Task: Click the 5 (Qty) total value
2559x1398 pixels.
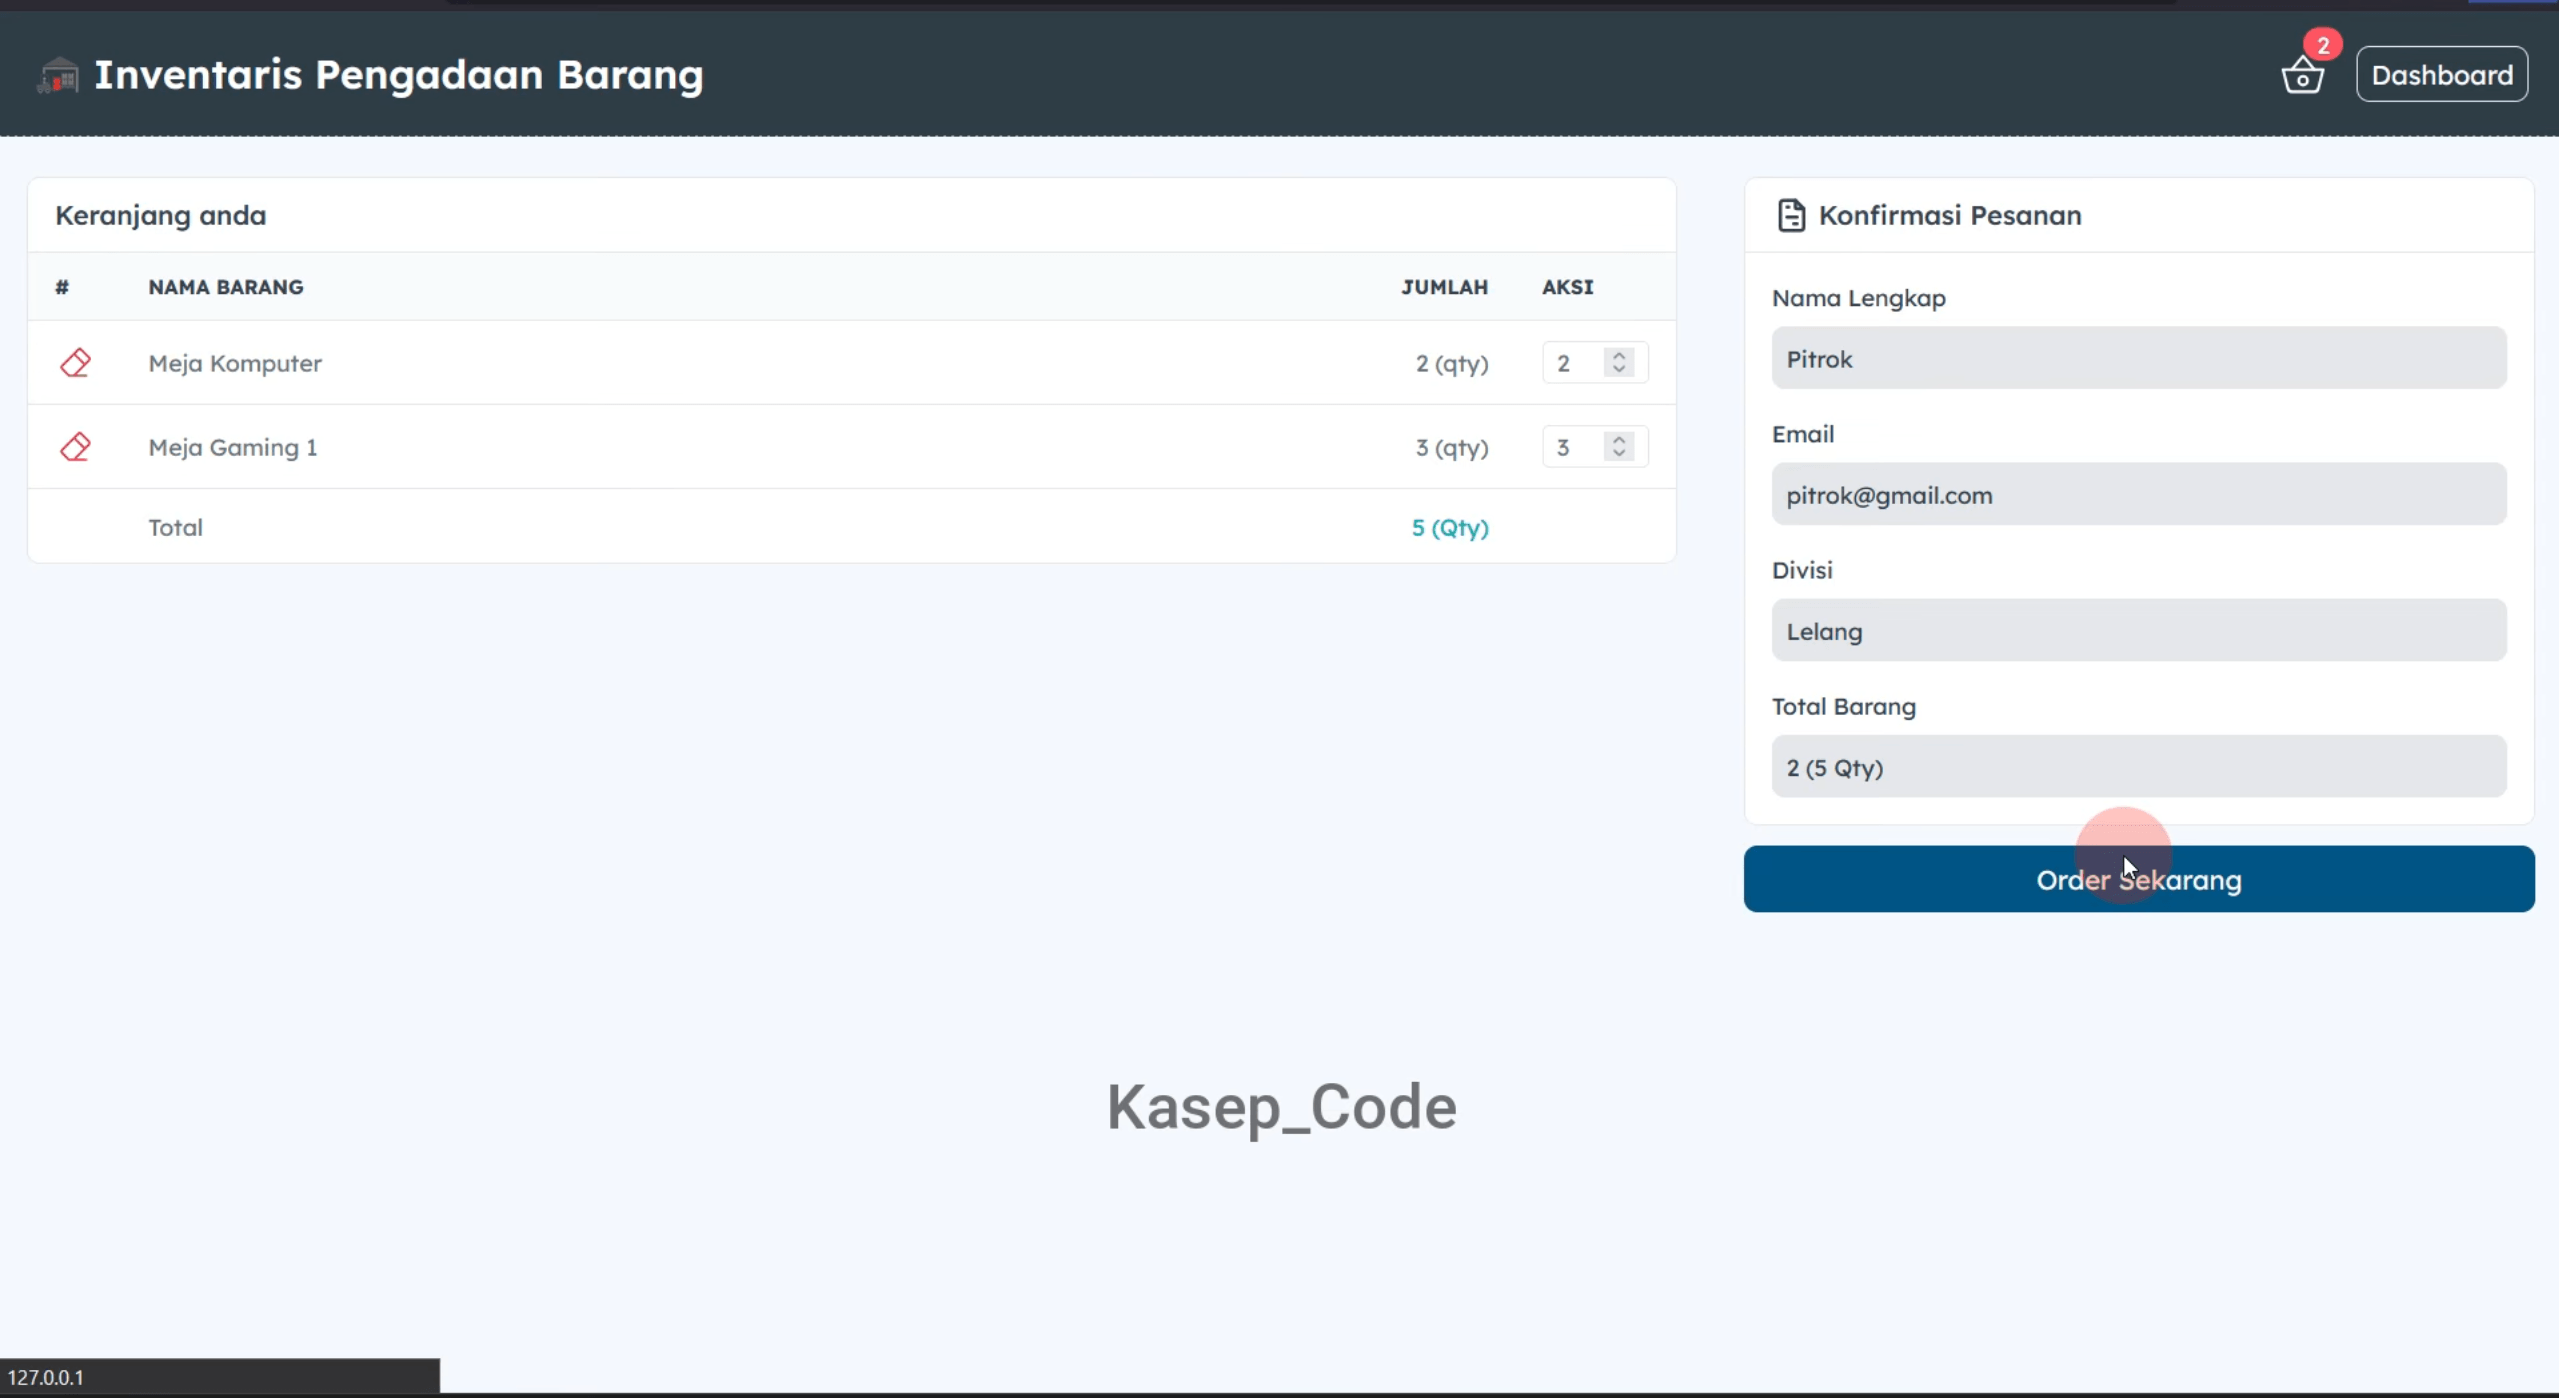Action: tap(1449, 528)
